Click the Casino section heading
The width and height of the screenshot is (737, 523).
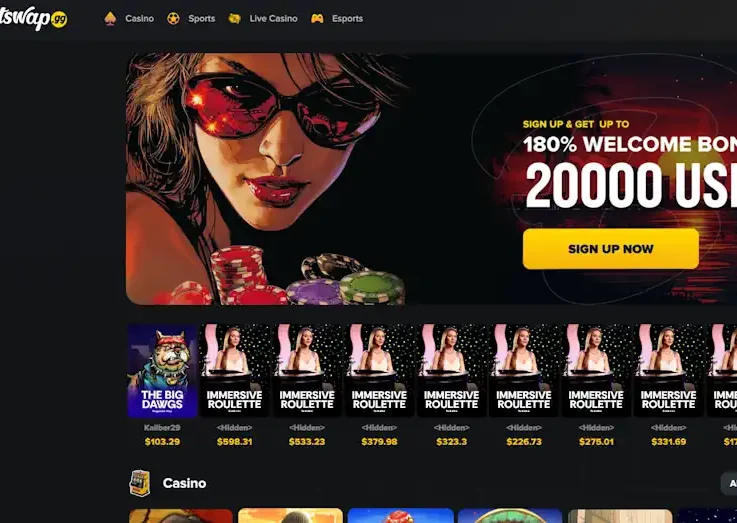click(184, 483)
